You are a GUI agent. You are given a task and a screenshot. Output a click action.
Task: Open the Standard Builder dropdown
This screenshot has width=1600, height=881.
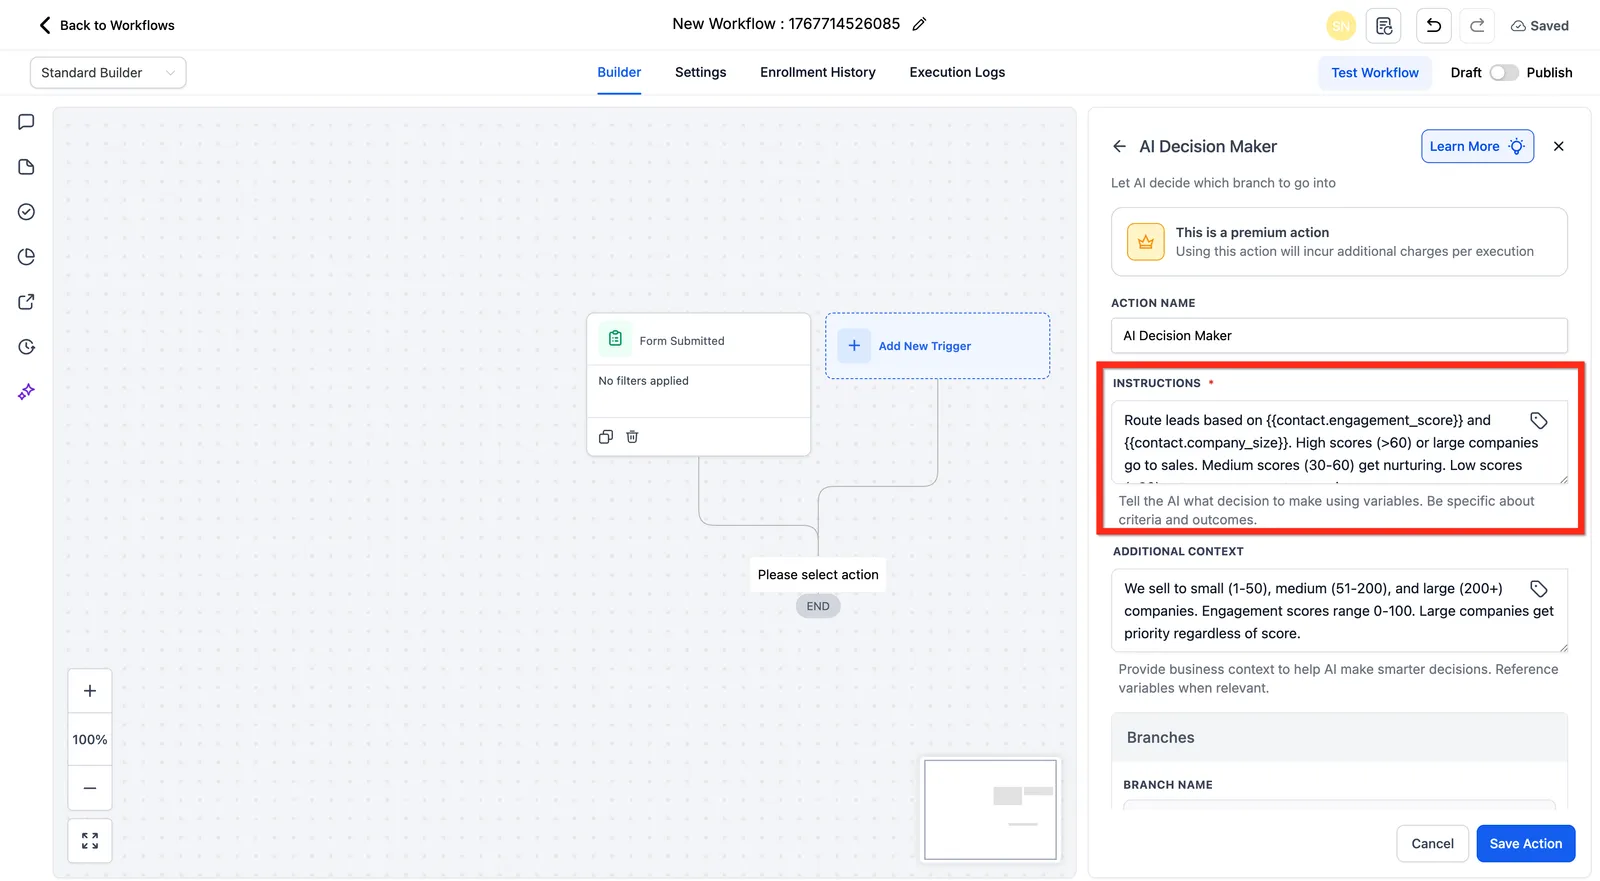click(x=108, y=73)
